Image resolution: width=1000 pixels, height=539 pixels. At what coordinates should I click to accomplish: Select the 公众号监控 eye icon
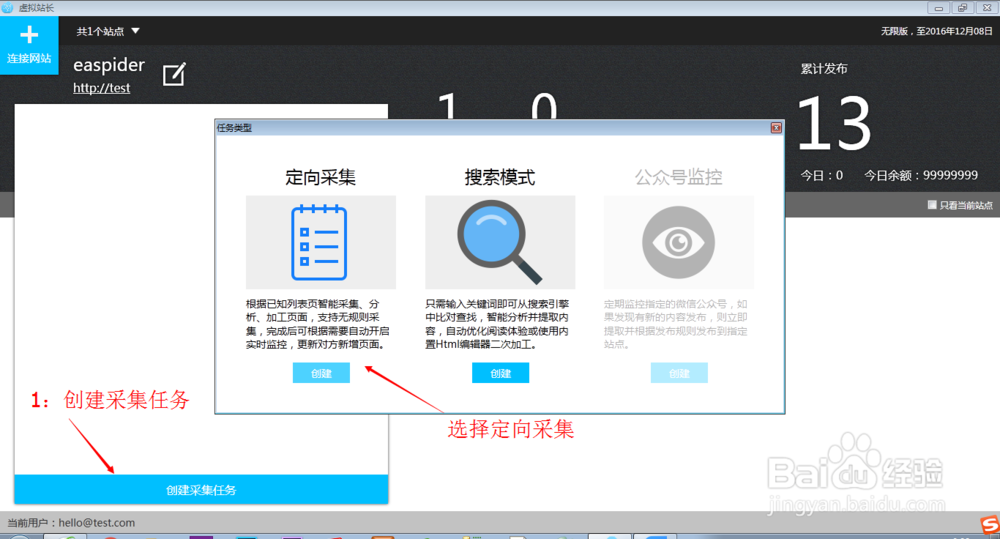(678, 242)
